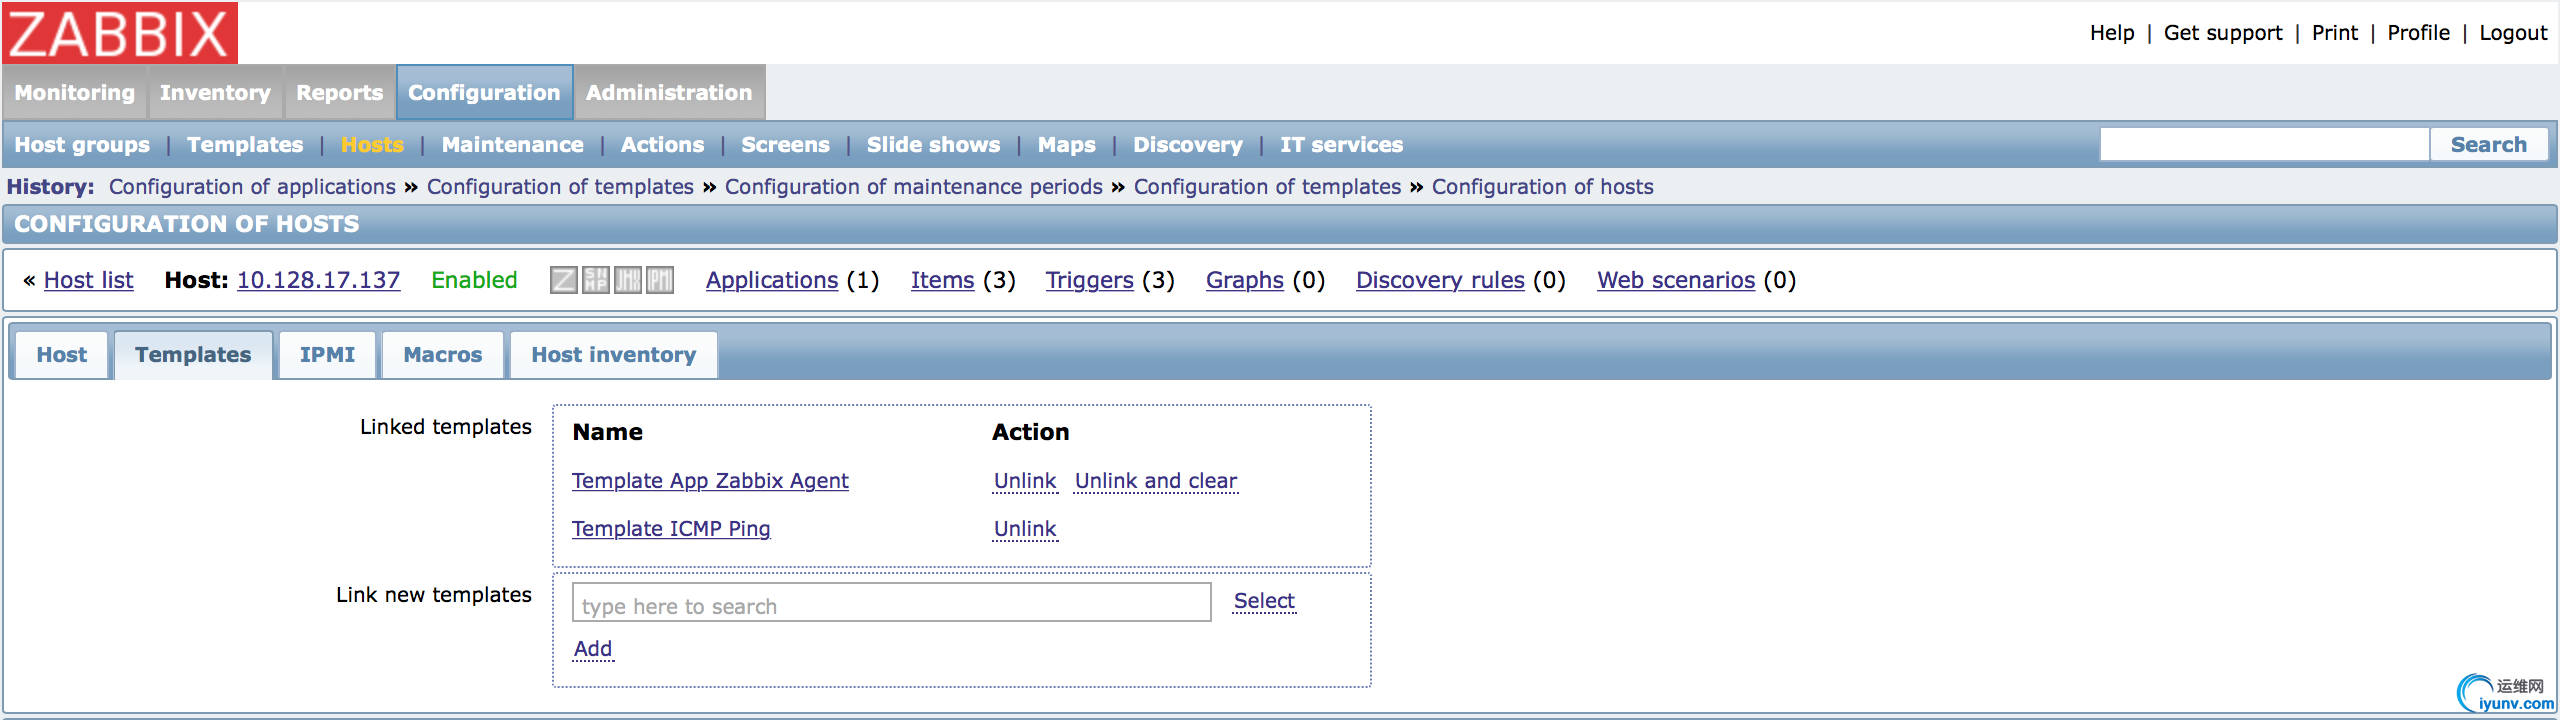
Task: Click Logout
Action: 2513,33
